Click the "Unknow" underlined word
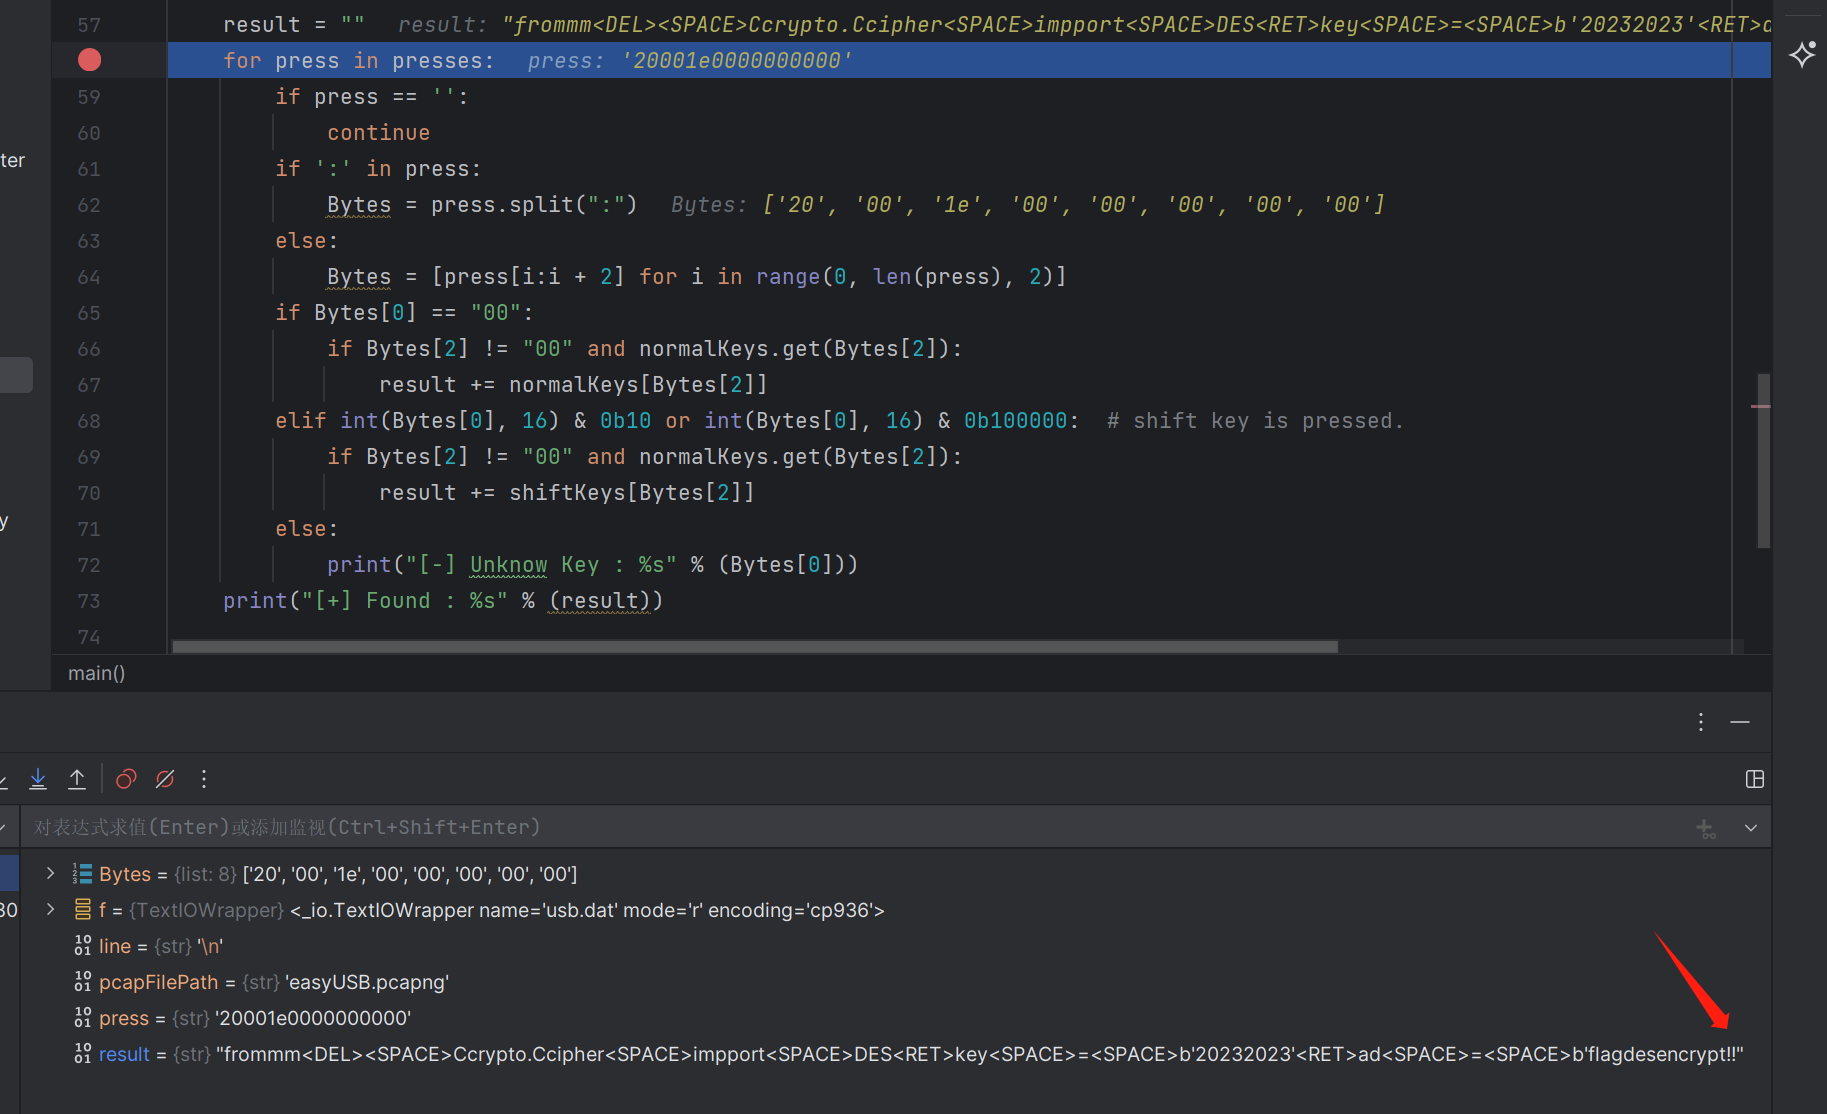The width and height of the screenshot is (1827, 1114). click(x=509, y=565)
